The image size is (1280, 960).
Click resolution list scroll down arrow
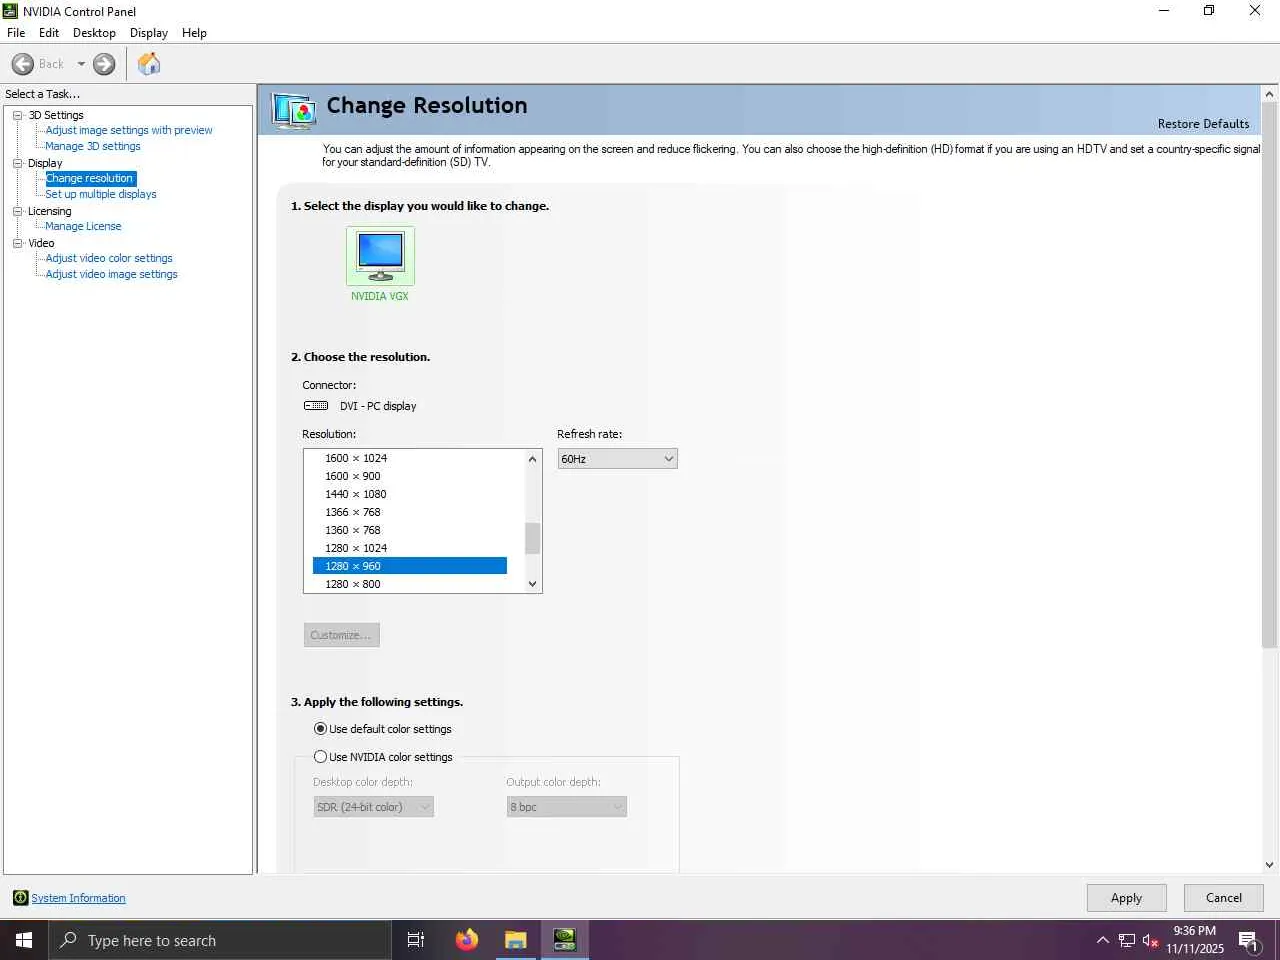coord(533,584)
